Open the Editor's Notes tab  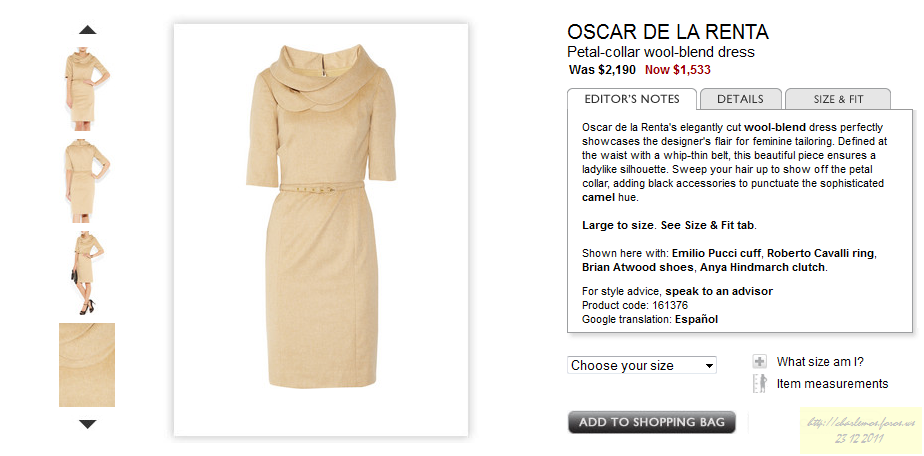coord(632,99)
